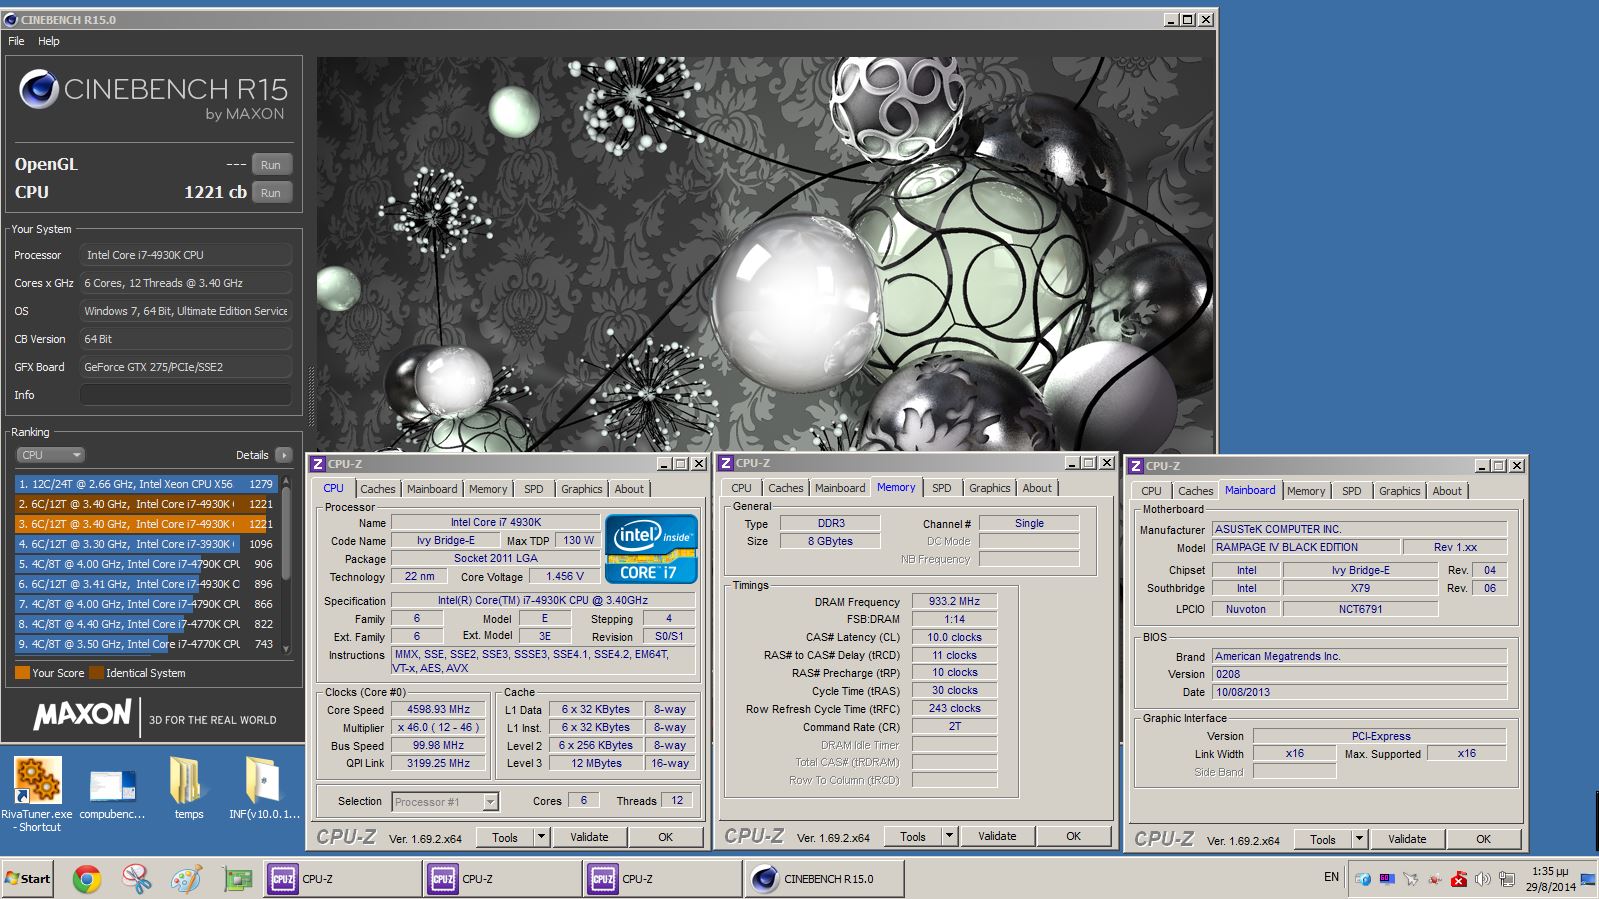Switch to the third CPU-Z taskbar button
The height and width of the screenshot is (899, 1599).
[x=662, y=879]
